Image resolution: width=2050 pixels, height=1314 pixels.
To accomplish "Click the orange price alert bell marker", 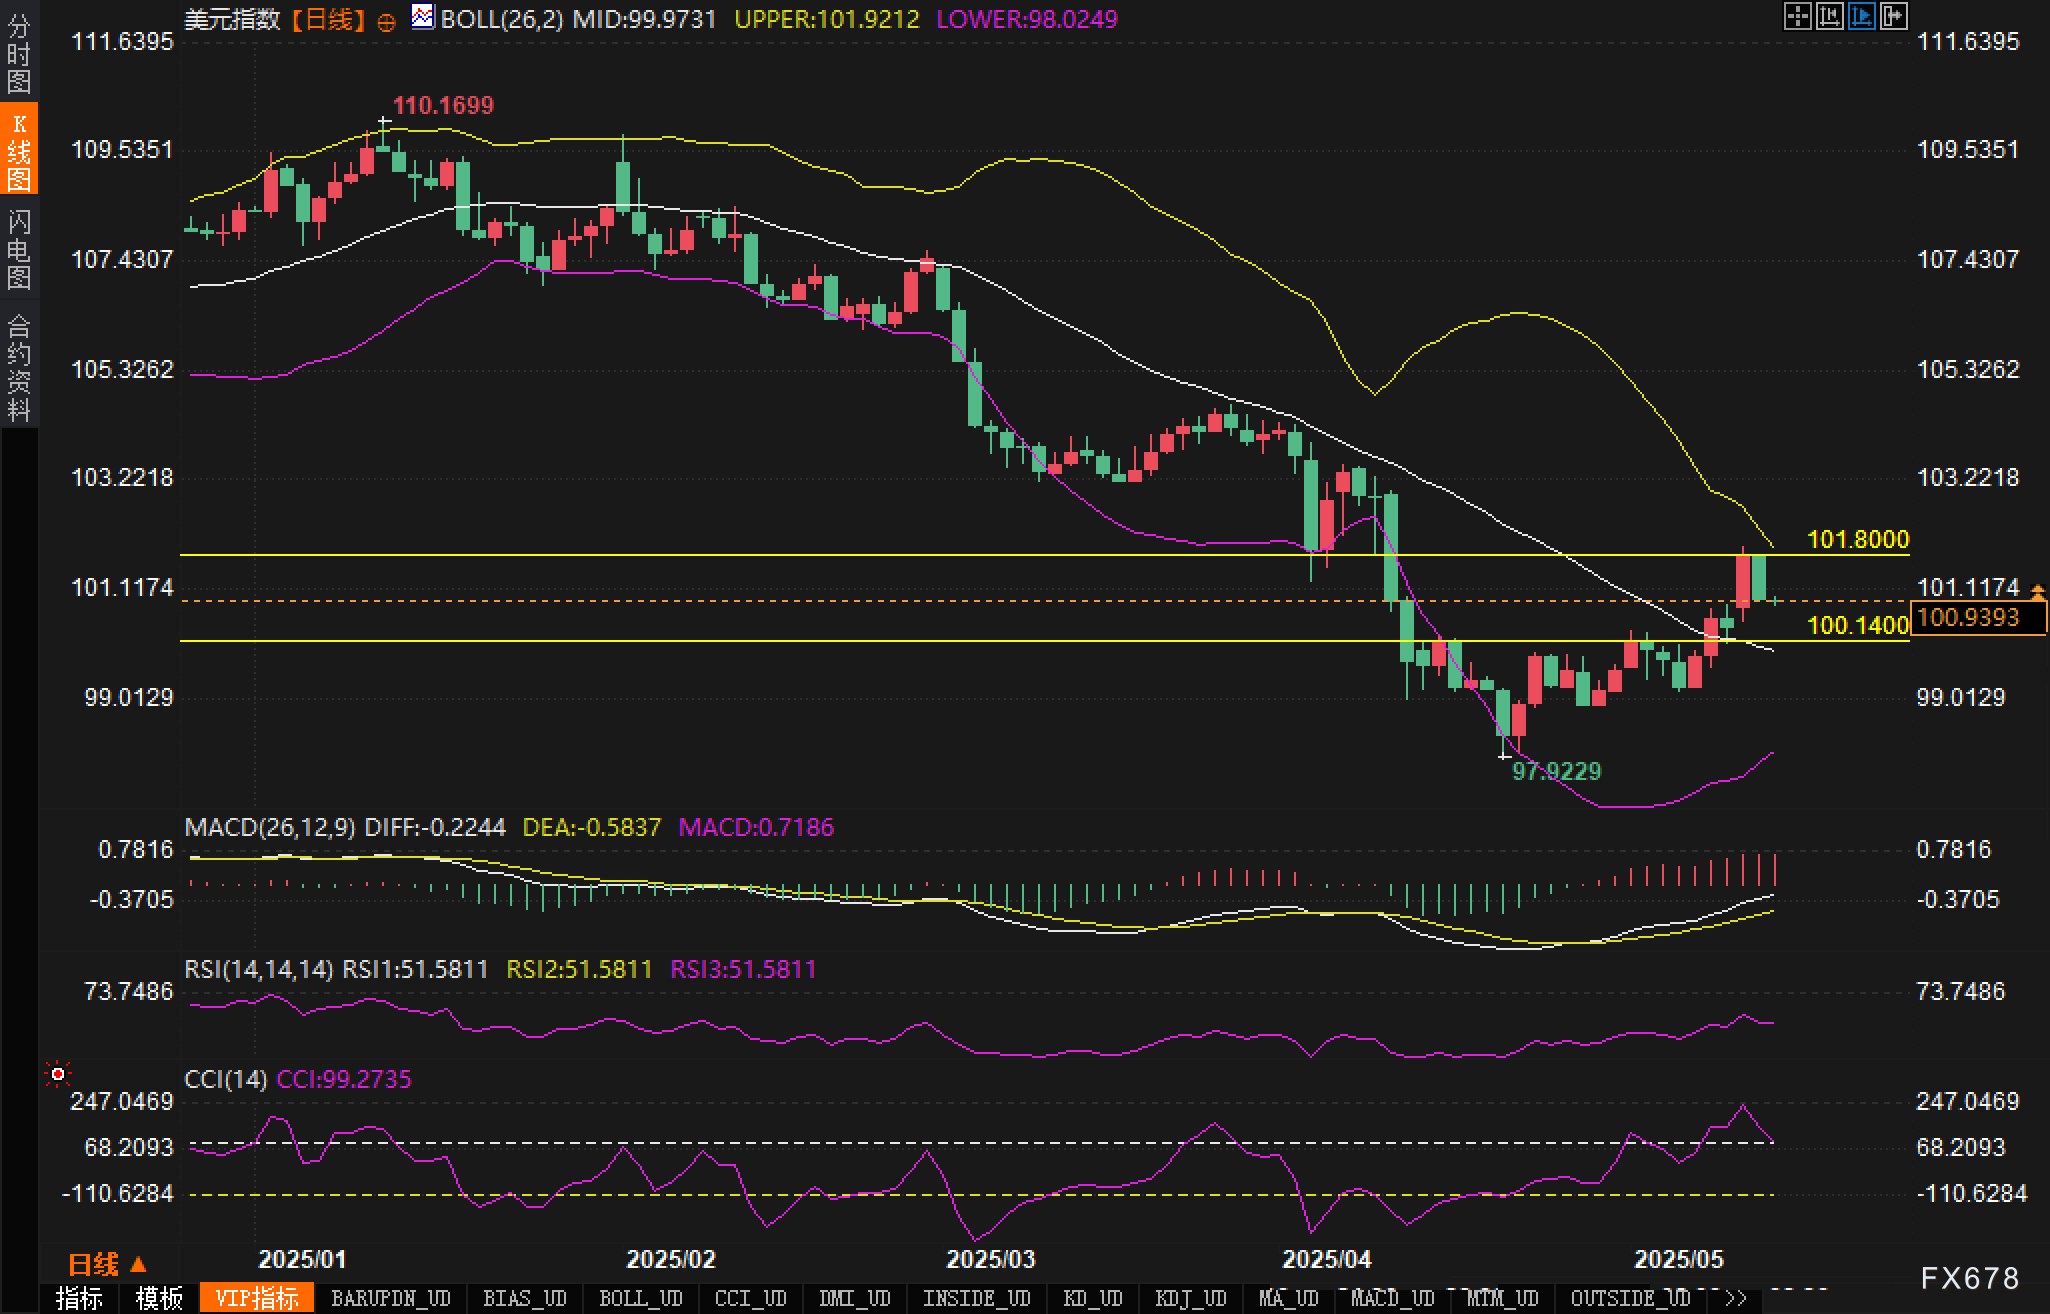I will click(2037, 591).
